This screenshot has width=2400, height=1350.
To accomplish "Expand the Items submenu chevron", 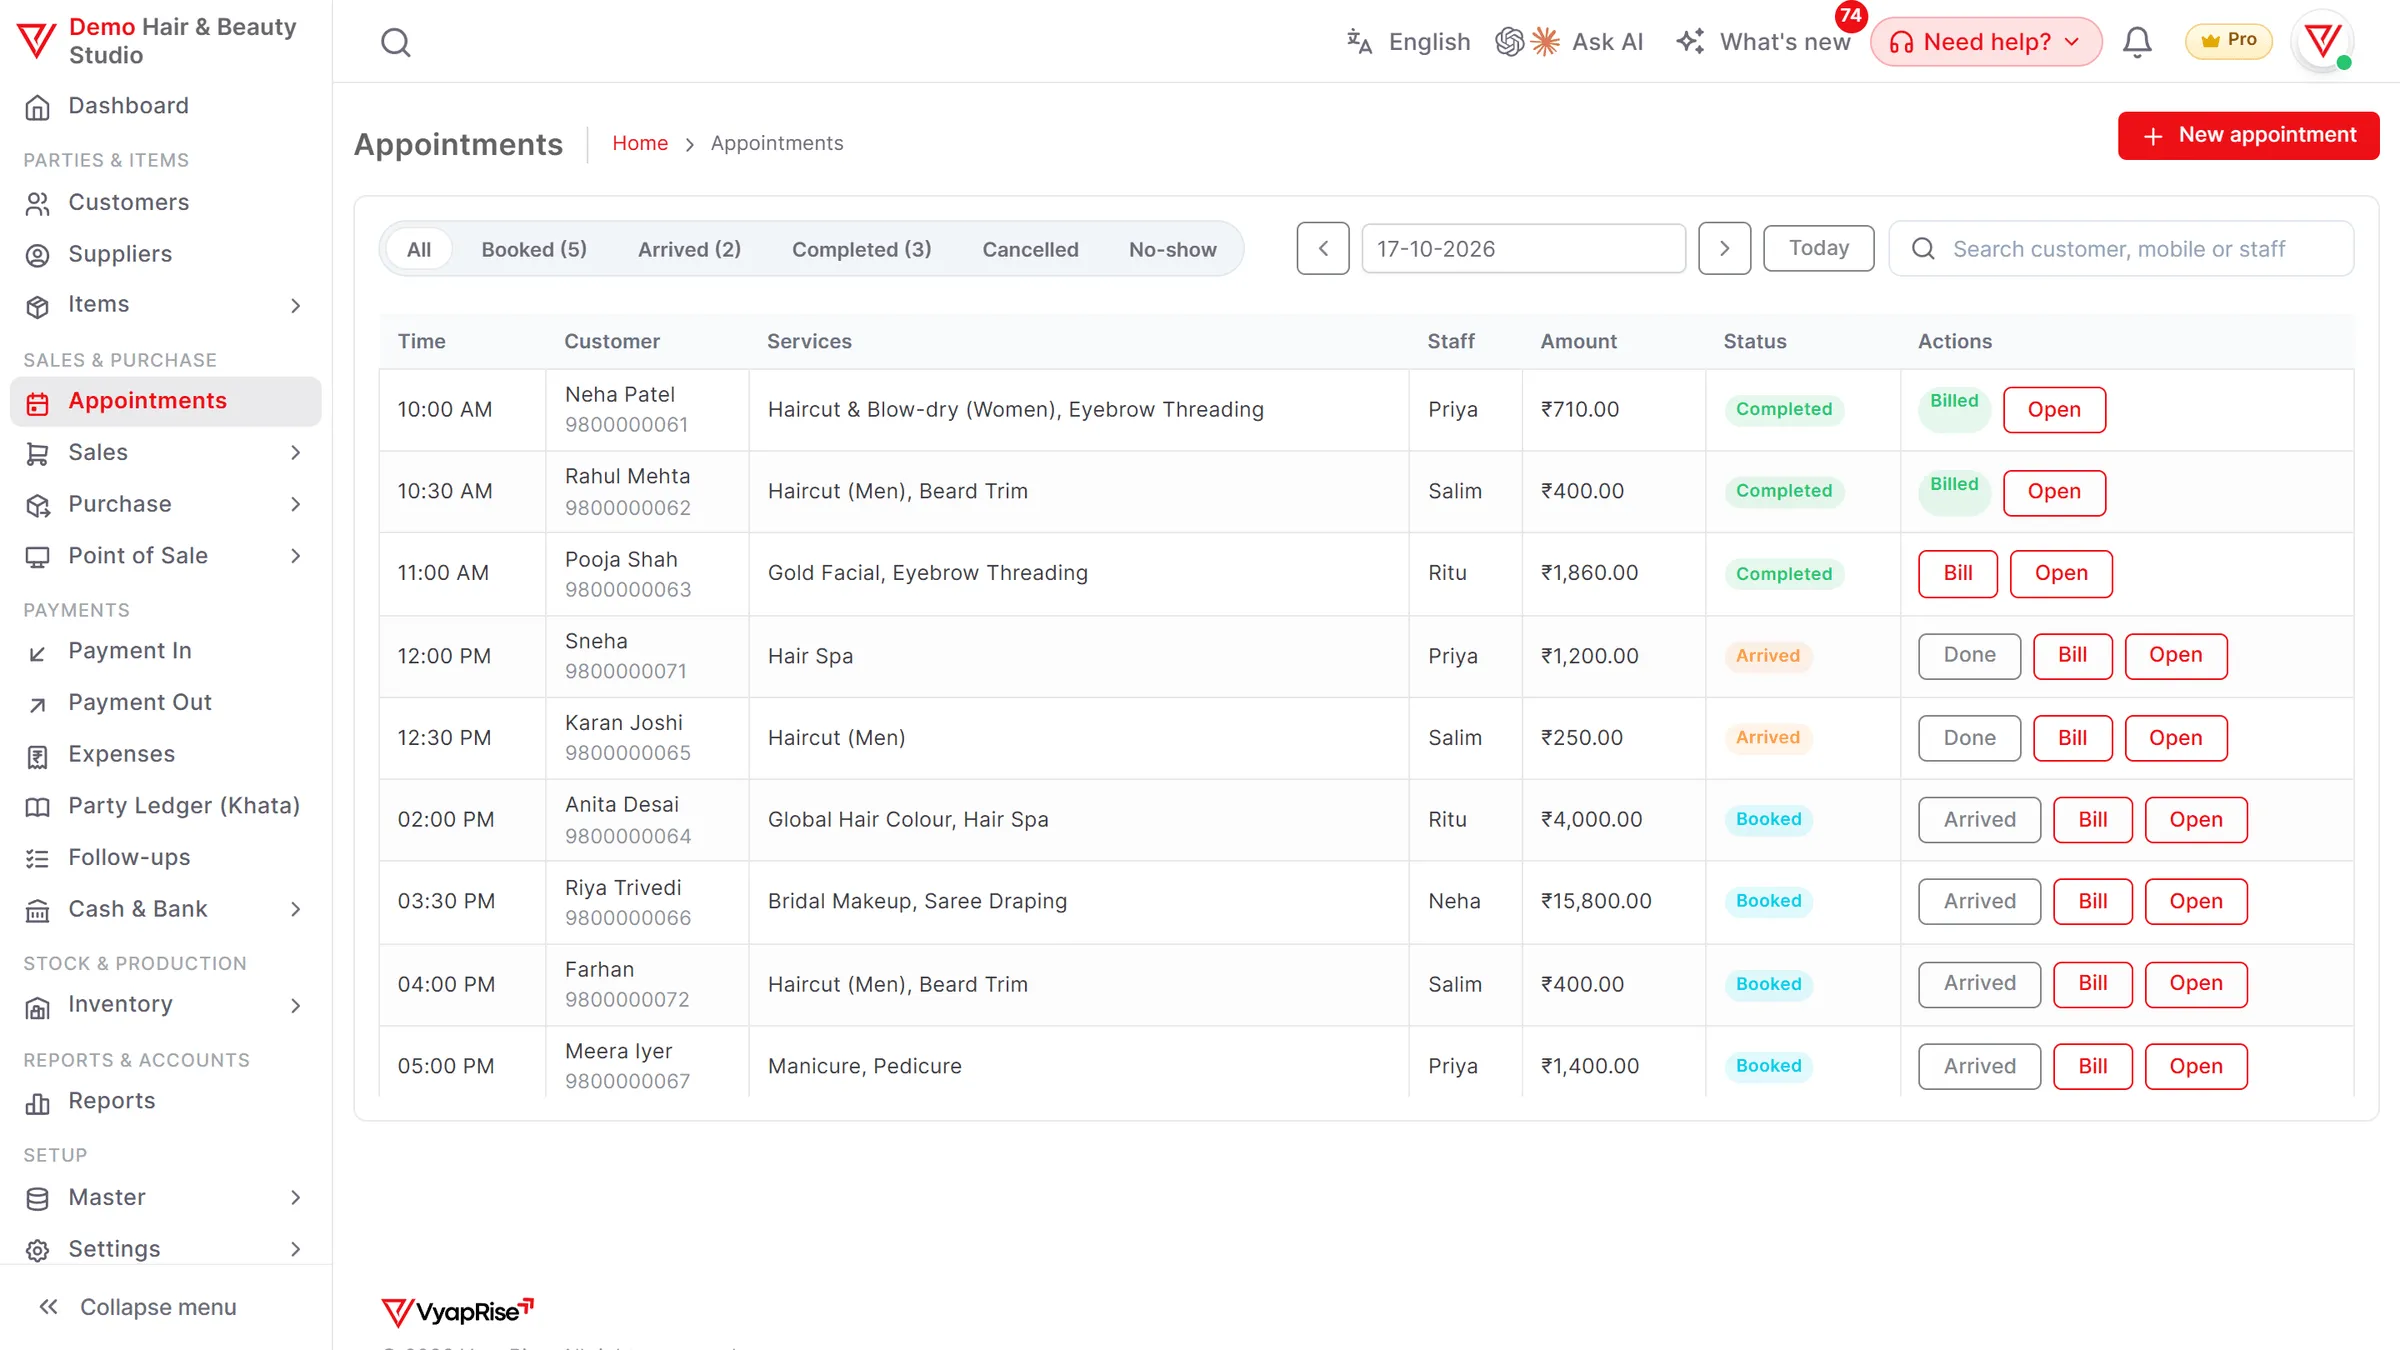I will (x=295, y=305).
